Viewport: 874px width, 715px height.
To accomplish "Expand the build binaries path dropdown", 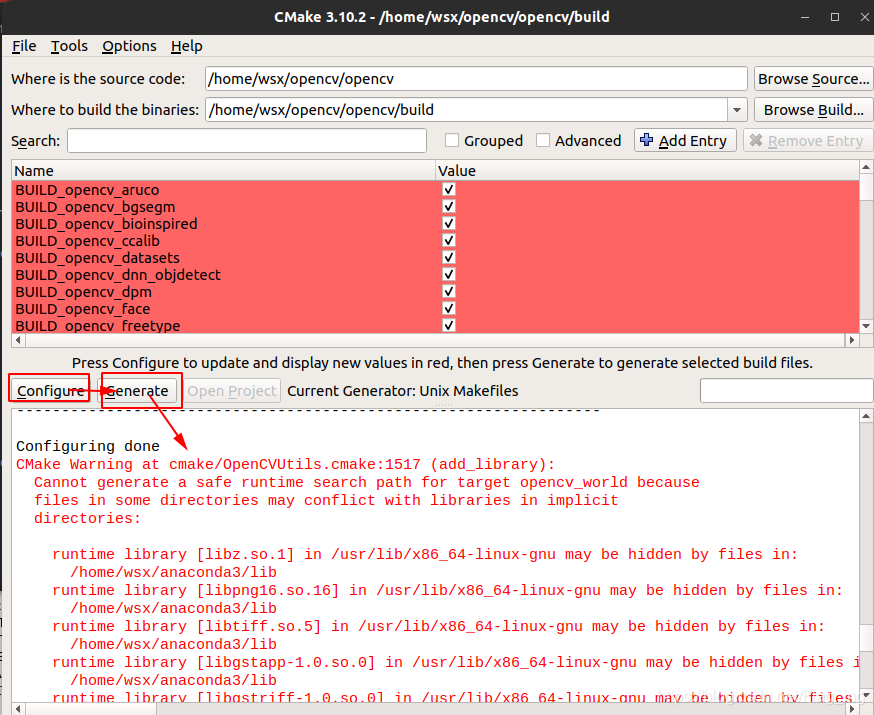I will coord(737,110).
